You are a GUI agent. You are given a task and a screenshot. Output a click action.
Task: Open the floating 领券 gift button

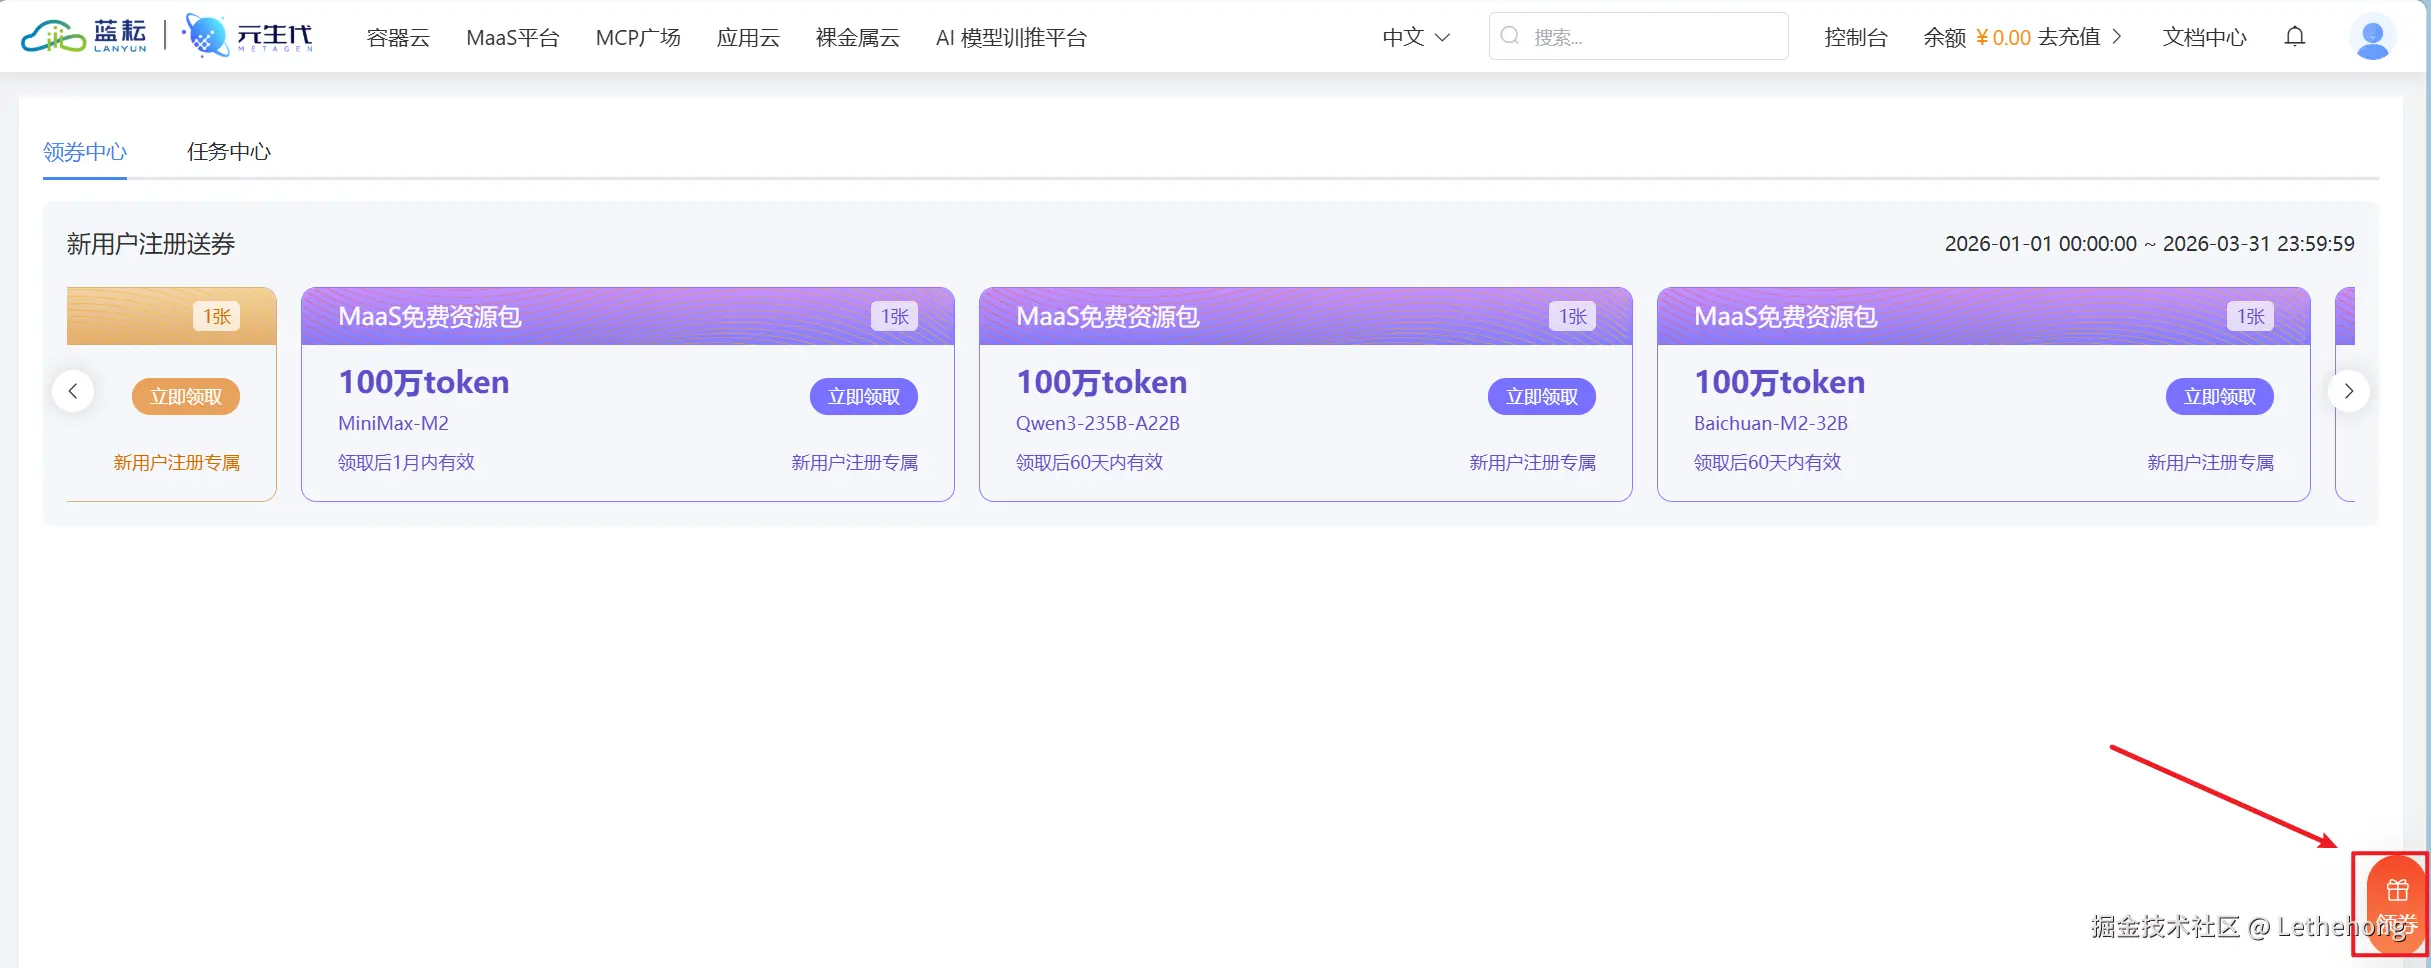[2397, 906]
